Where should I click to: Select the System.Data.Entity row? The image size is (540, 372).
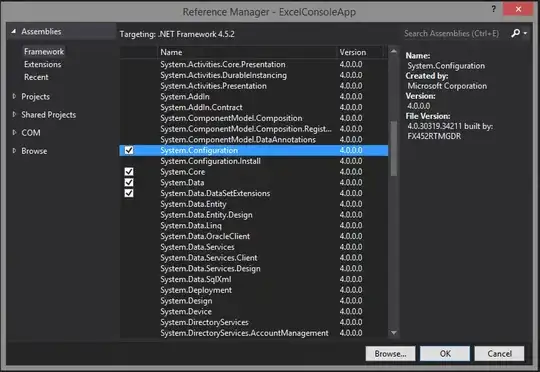click(x=253, y=204)
